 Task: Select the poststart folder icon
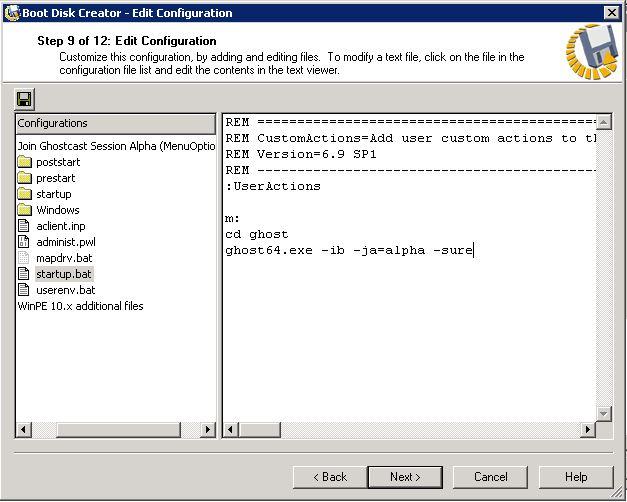pyautogui.click(x=25, y=162)
